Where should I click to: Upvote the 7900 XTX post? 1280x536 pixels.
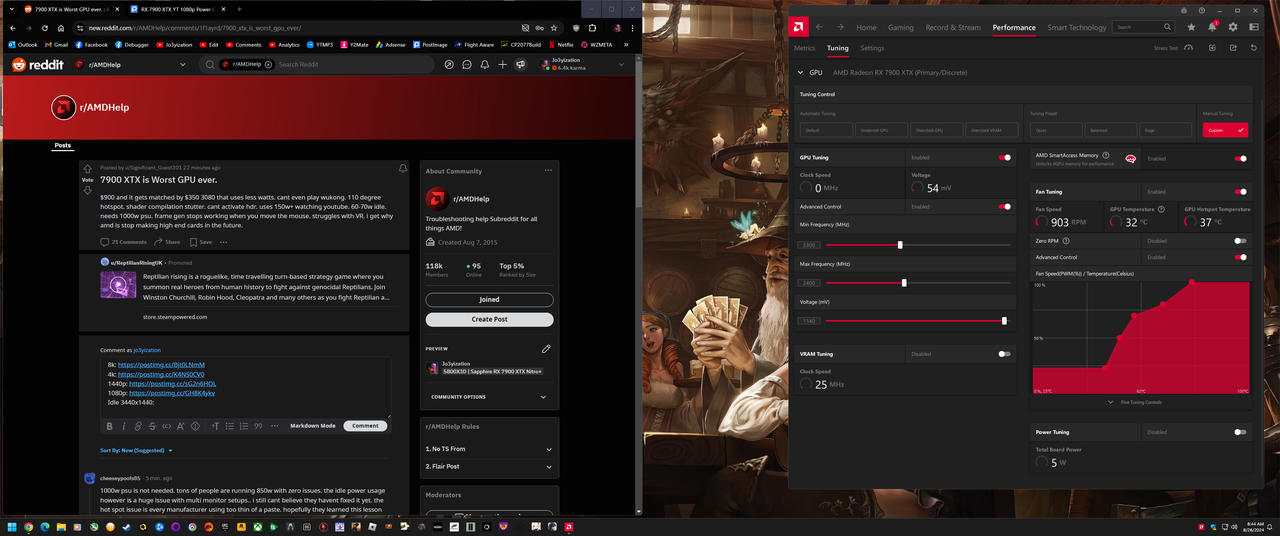click(x=87, y=169)
